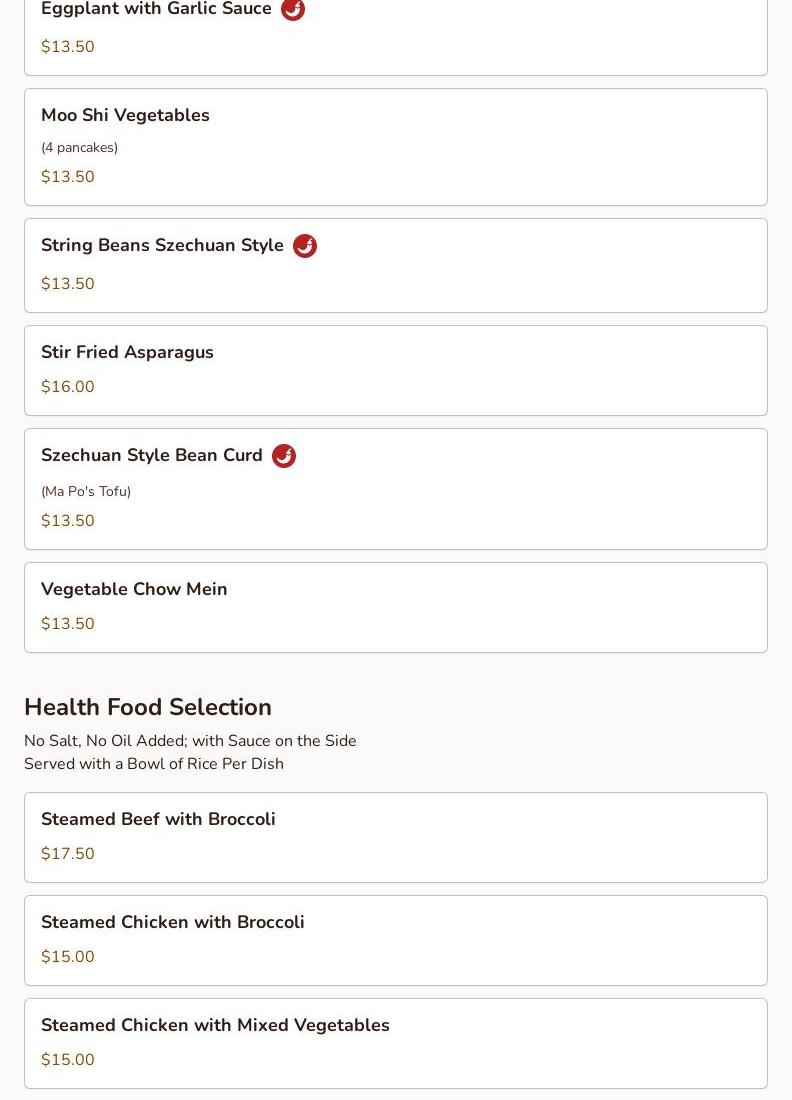
Task: Click spicy pepper icon next to Szechuan Bean Curd
Action: (x=284, y=456)
